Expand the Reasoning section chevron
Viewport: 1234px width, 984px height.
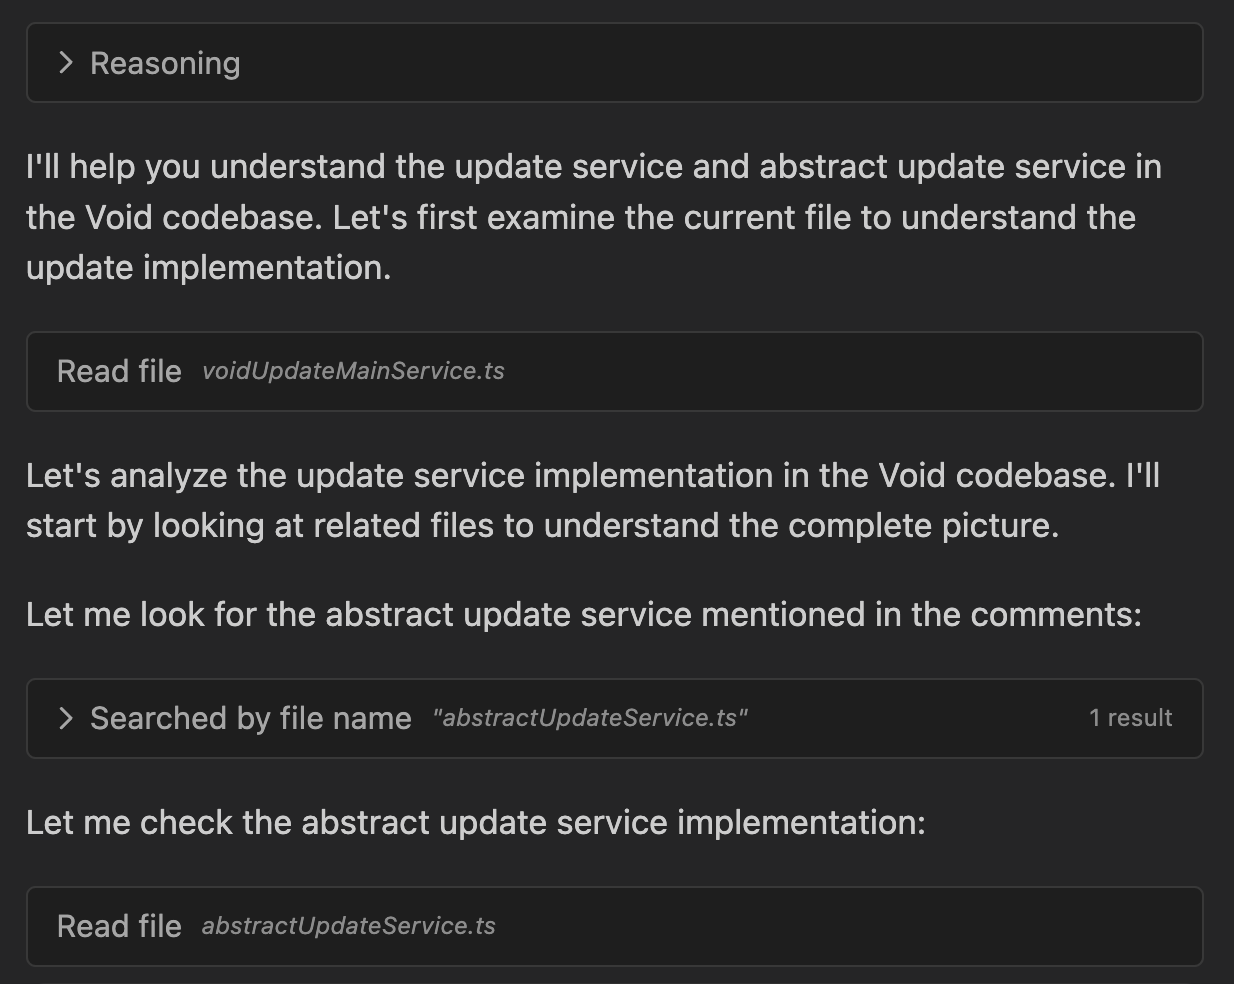(x=66, y=63)
